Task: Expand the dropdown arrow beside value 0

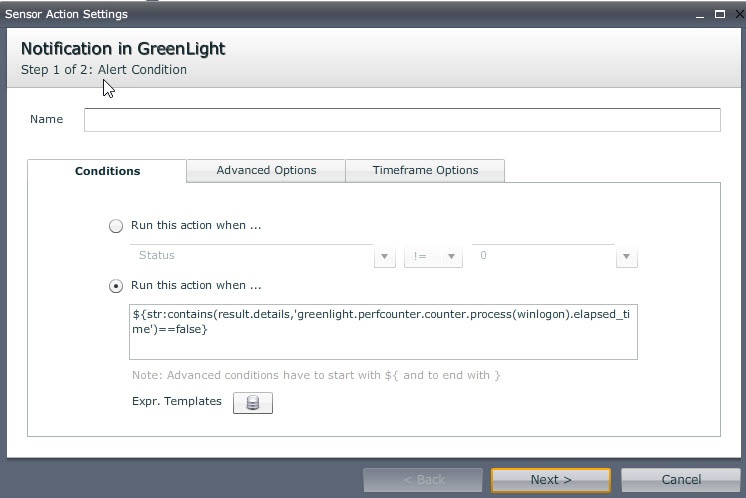Action: click(627, 257)
